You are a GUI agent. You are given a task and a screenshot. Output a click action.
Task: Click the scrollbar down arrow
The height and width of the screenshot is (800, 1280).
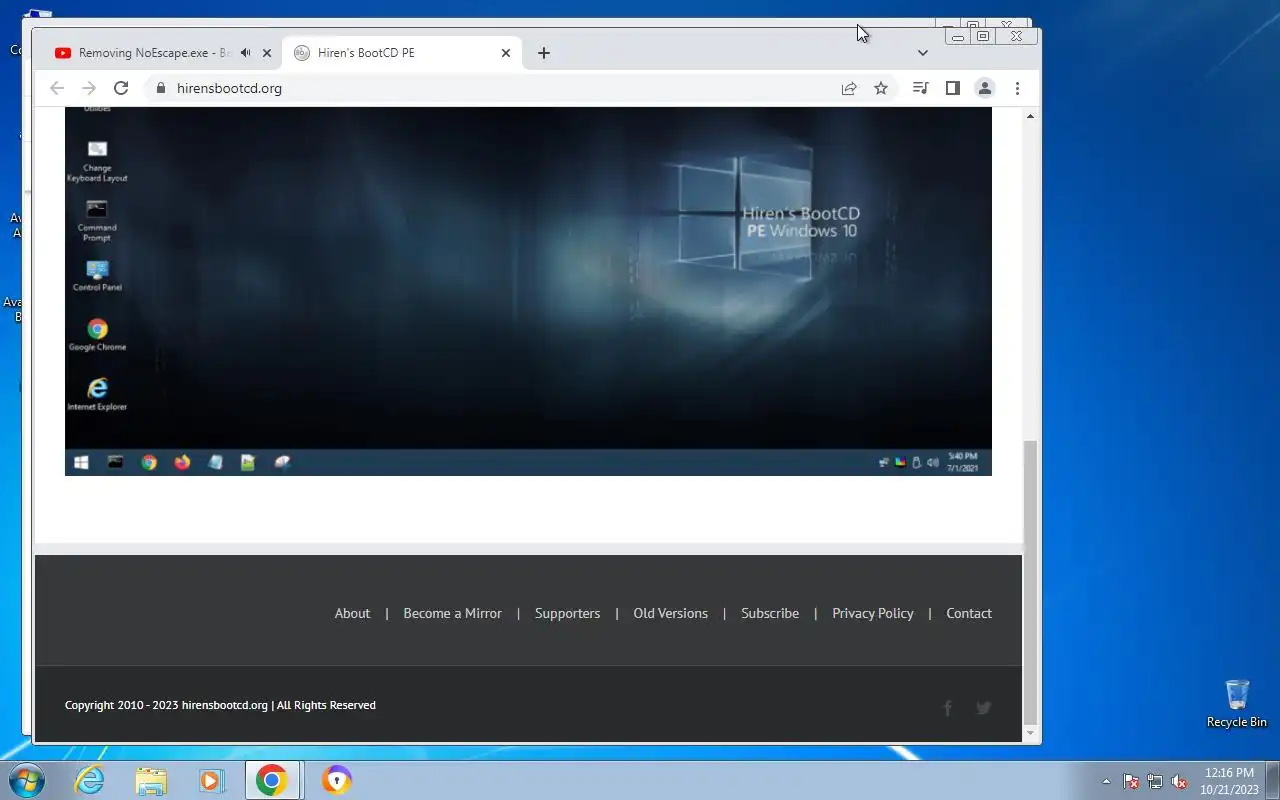point(1030,733)
